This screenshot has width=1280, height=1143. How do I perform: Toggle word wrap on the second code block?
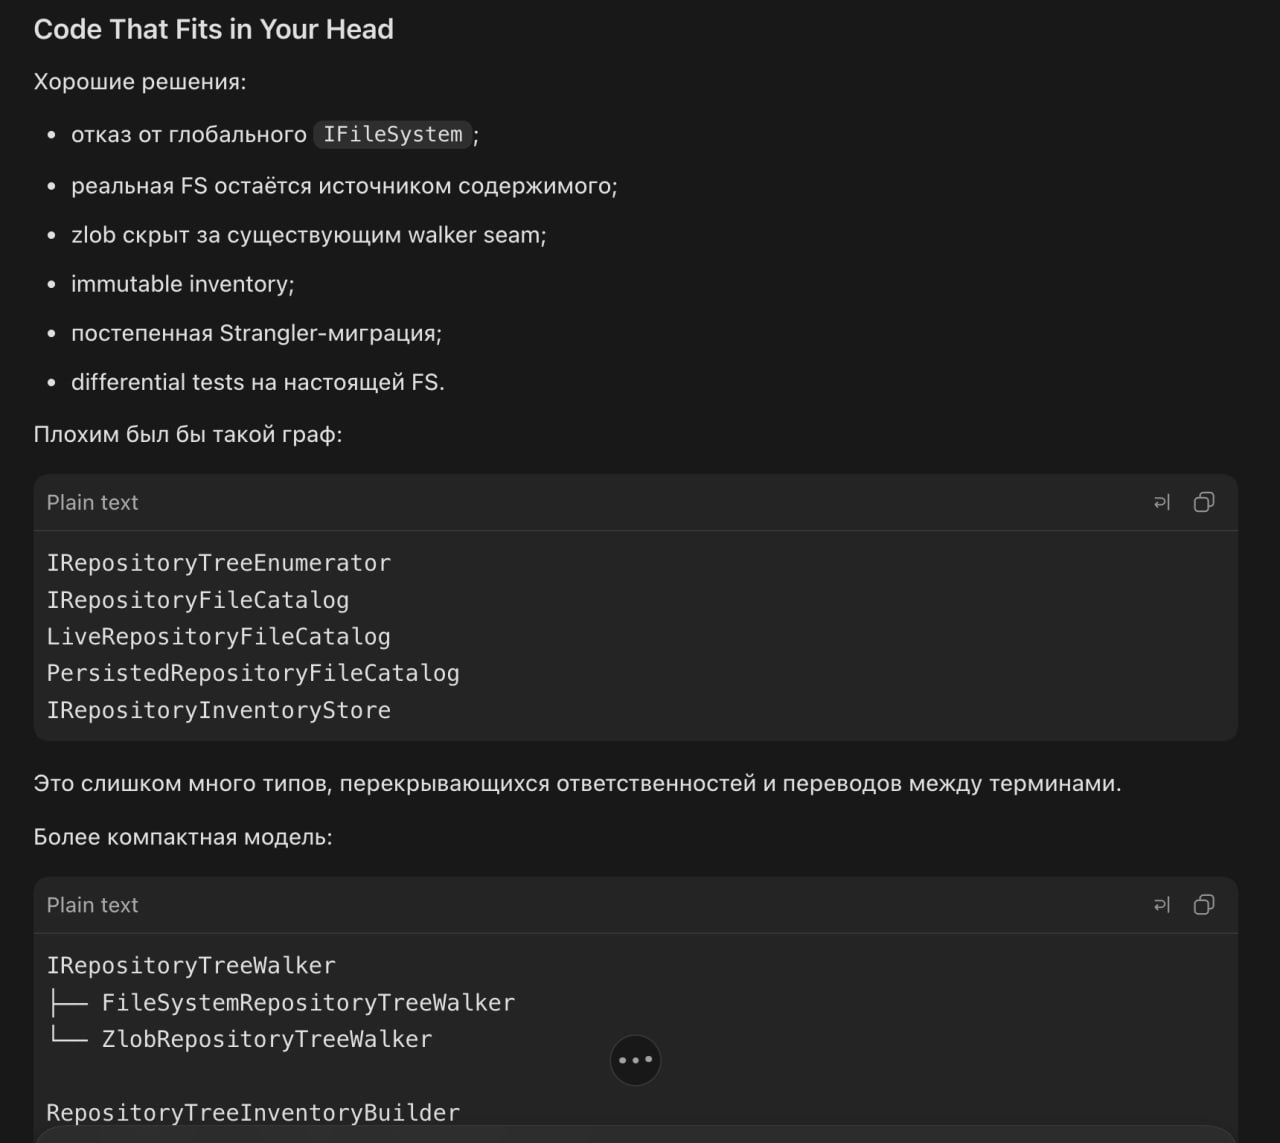tap(1161, 904)
